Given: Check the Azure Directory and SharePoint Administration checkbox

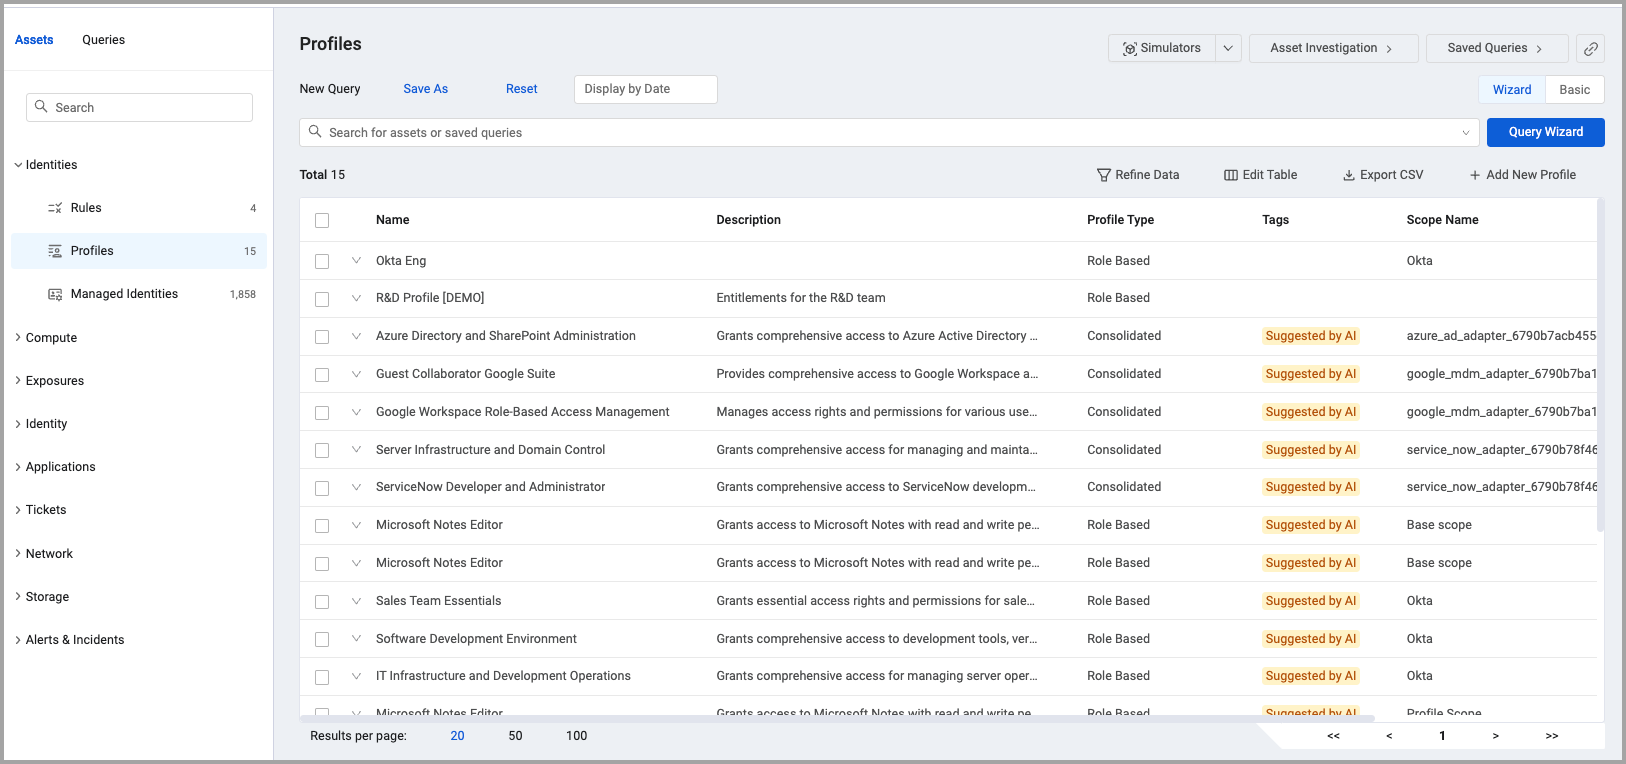Looking at the screenshot, I should tap(322, 337).
